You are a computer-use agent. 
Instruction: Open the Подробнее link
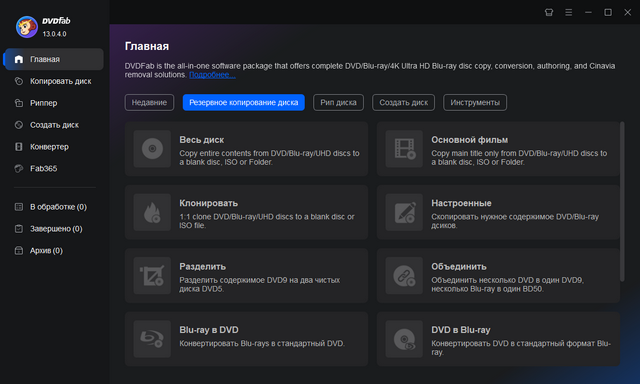(x=212, y=75)
